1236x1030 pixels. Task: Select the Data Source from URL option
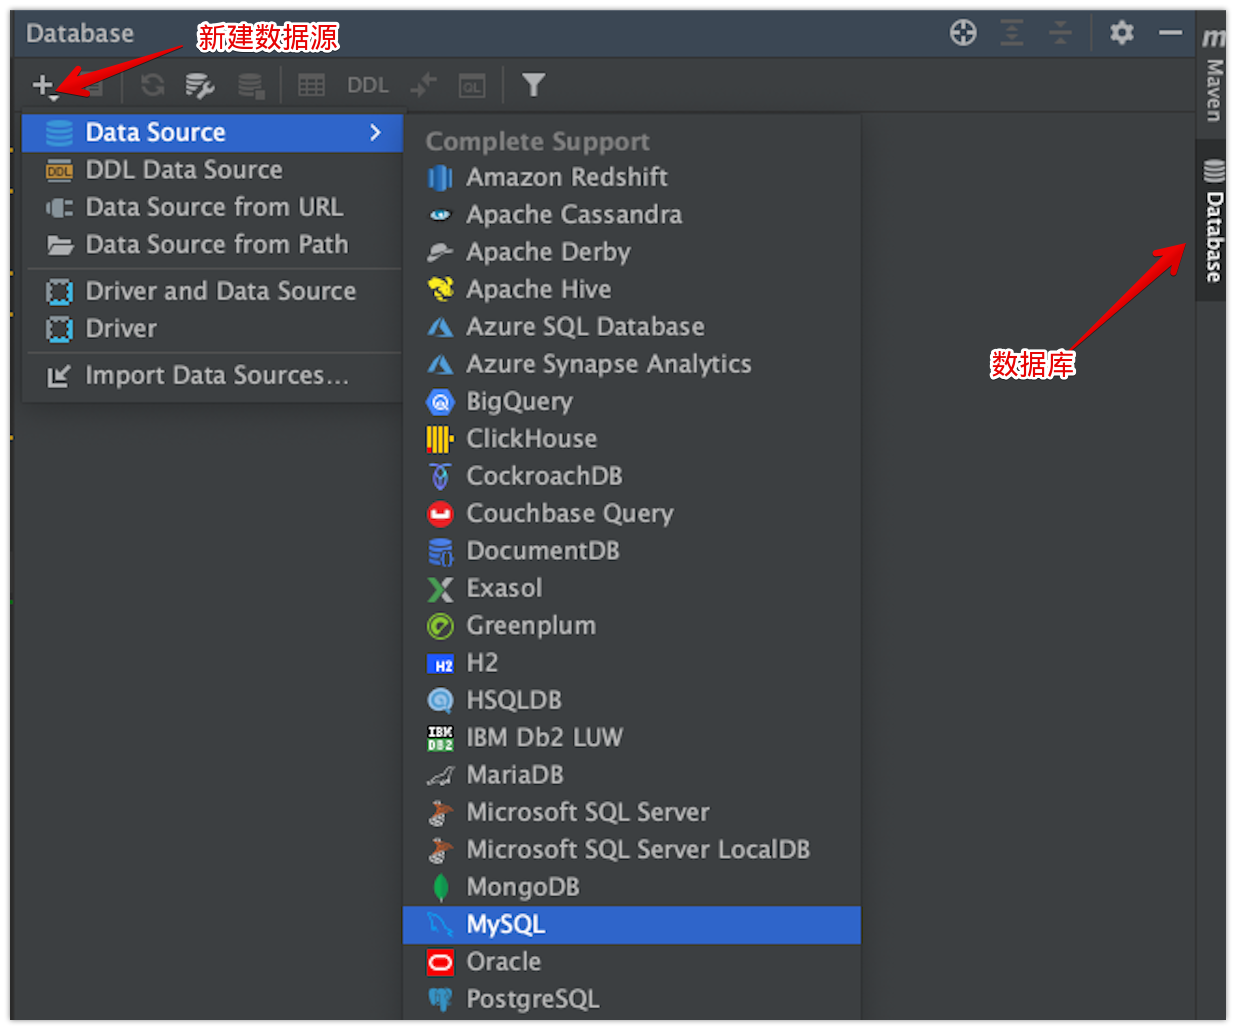point(214,207)
